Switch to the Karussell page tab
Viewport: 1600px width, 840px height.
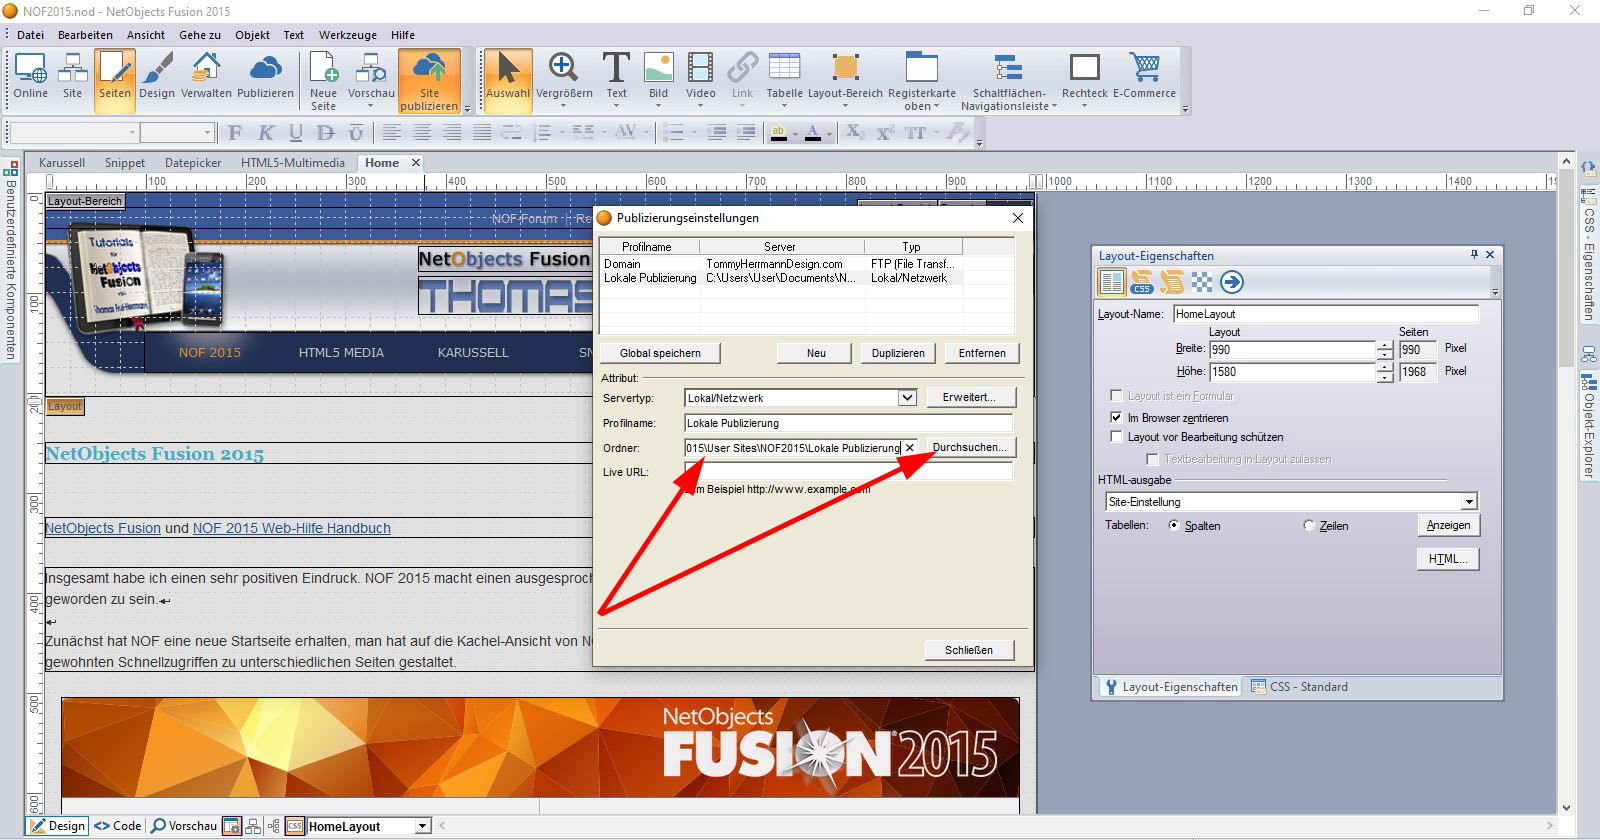[62, 163]
